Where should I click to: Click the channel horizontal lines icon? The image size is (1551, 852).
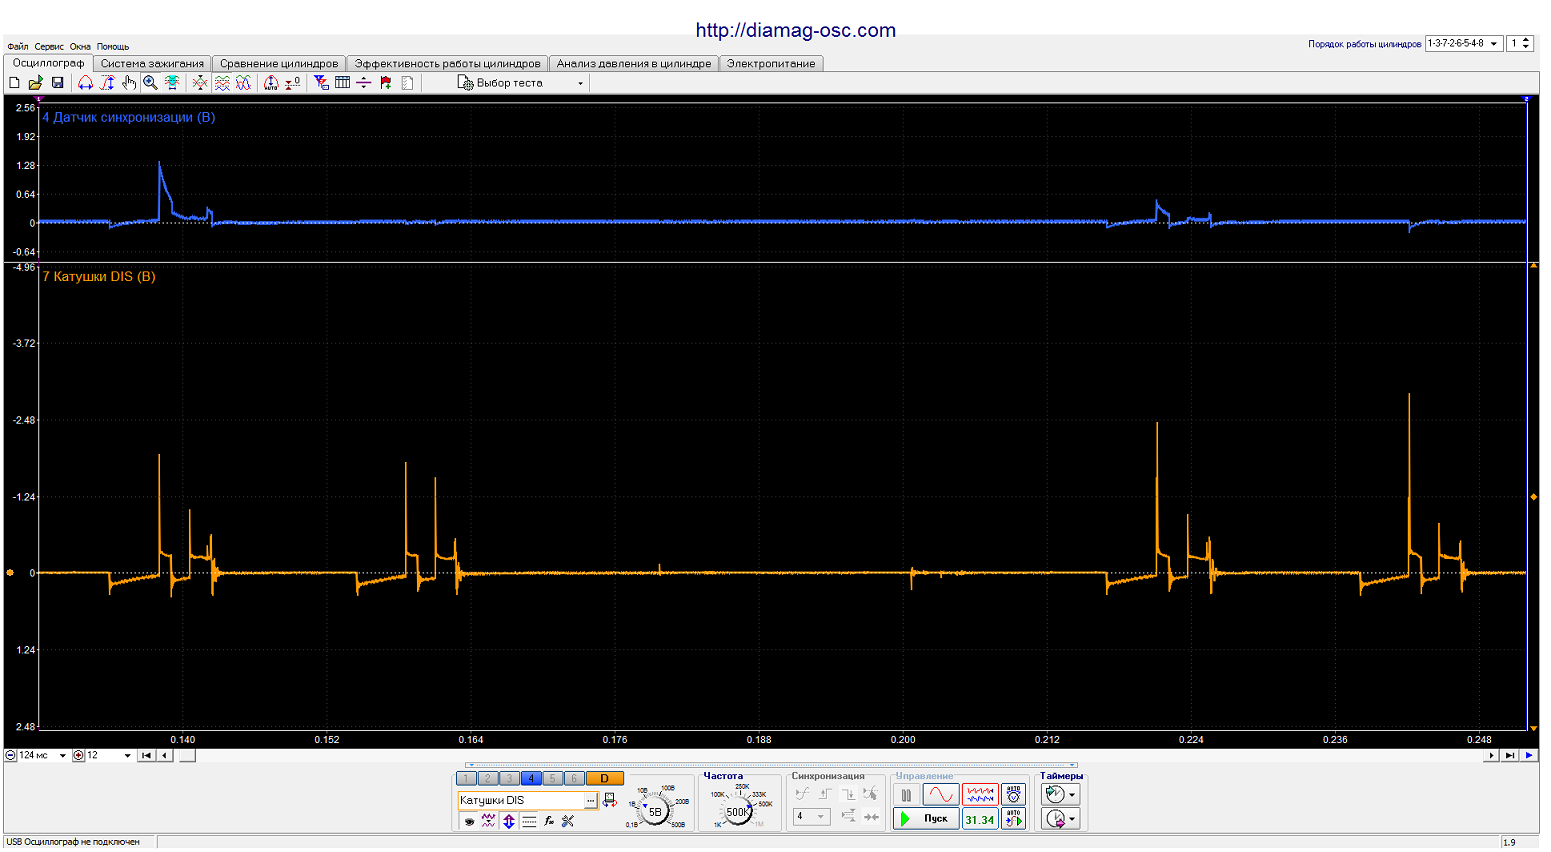pyautogui.click(x=529, y=821)
